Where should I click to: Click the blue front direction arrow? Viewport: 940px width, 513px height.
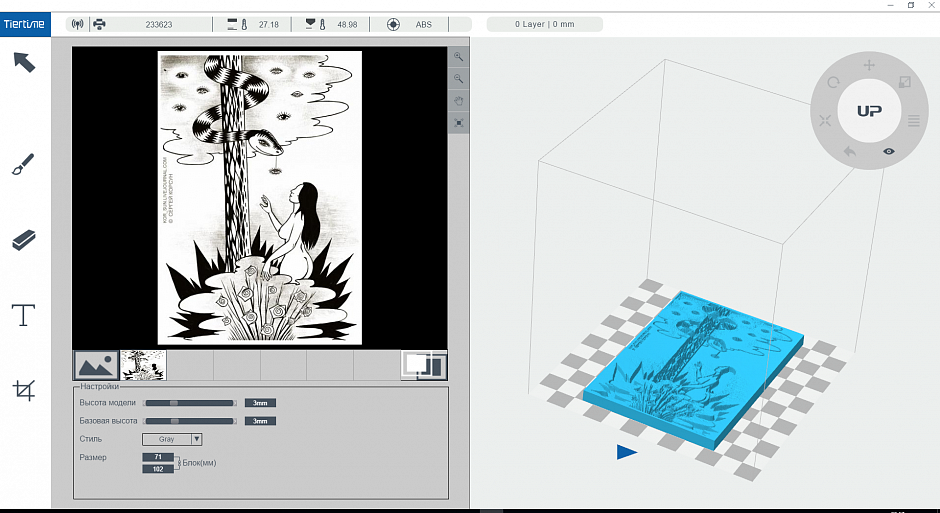[x=626, y=451]
